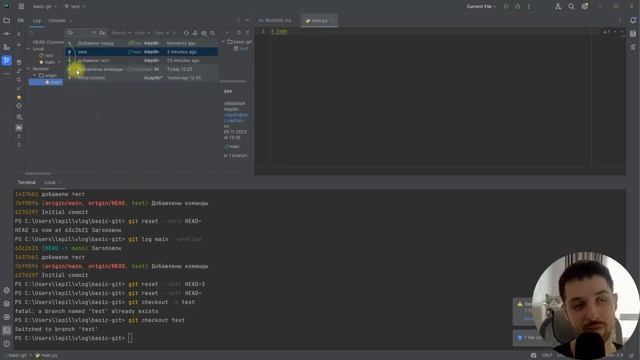Collapse the Local branches node
This screenshot has height=360, width=640.
(x=29, y=49)
